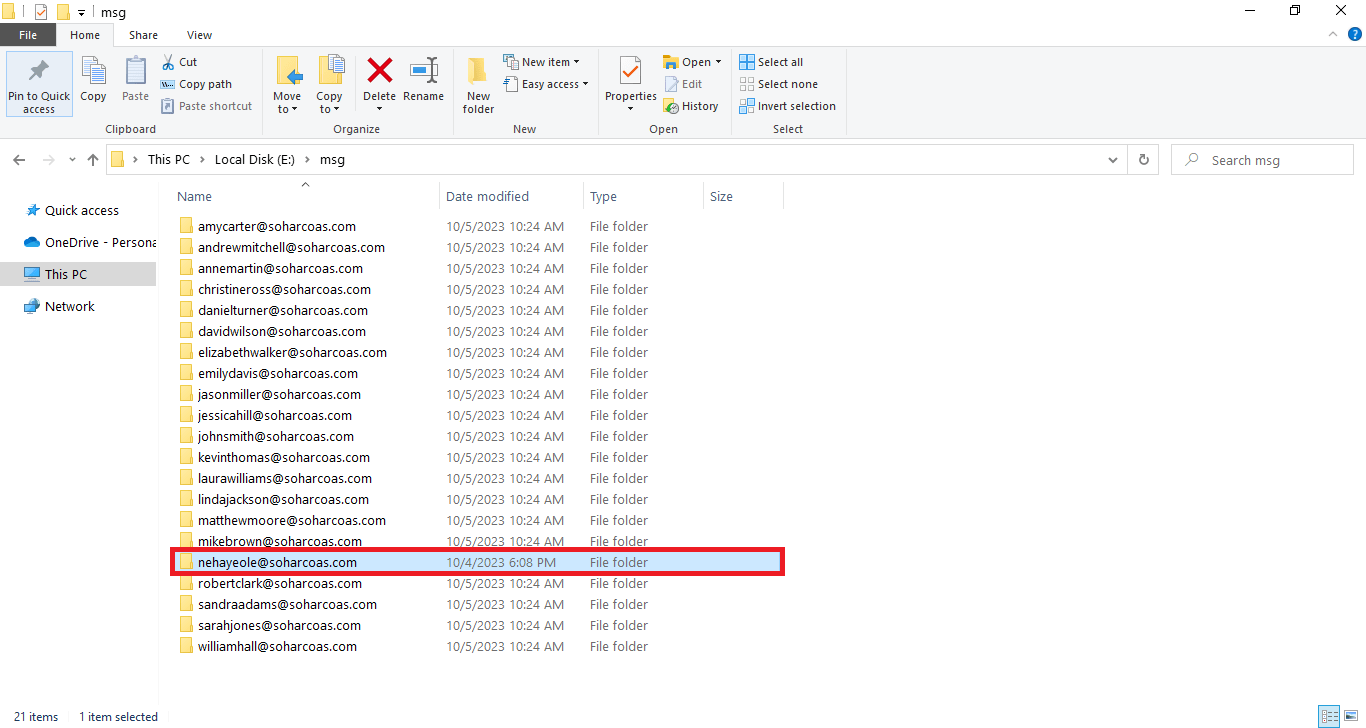Click the Copy icon in the Clipboard group

93,80
